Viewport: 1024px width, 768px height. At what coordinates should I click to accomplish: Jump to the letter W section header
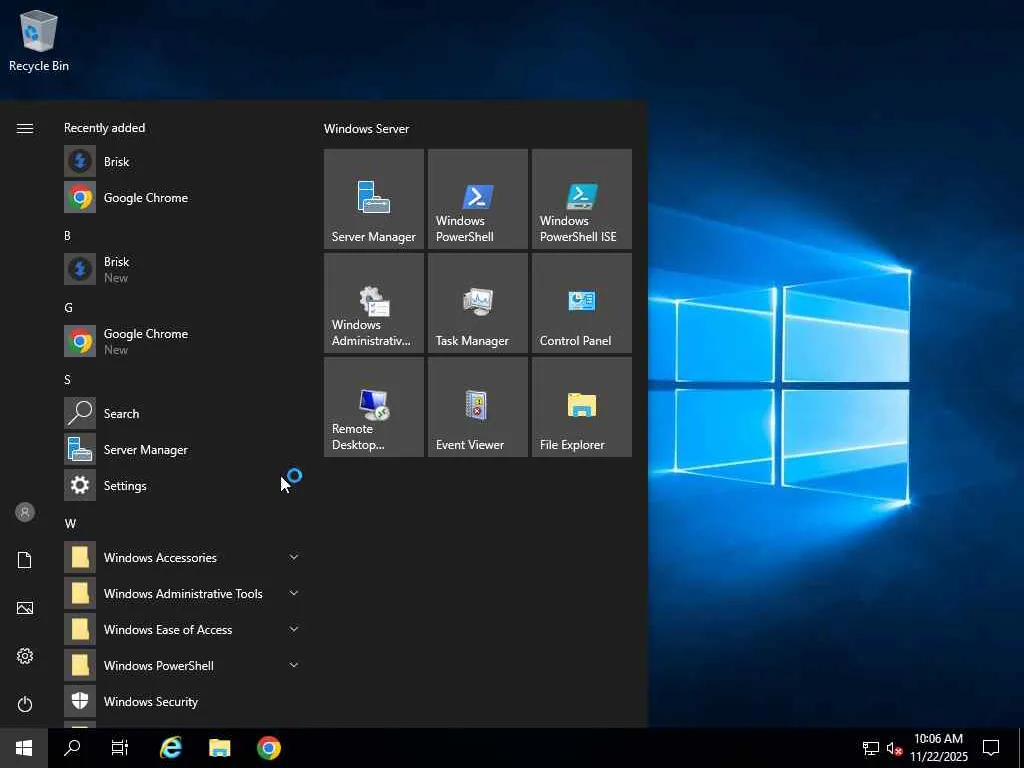(x=70, y=524)
